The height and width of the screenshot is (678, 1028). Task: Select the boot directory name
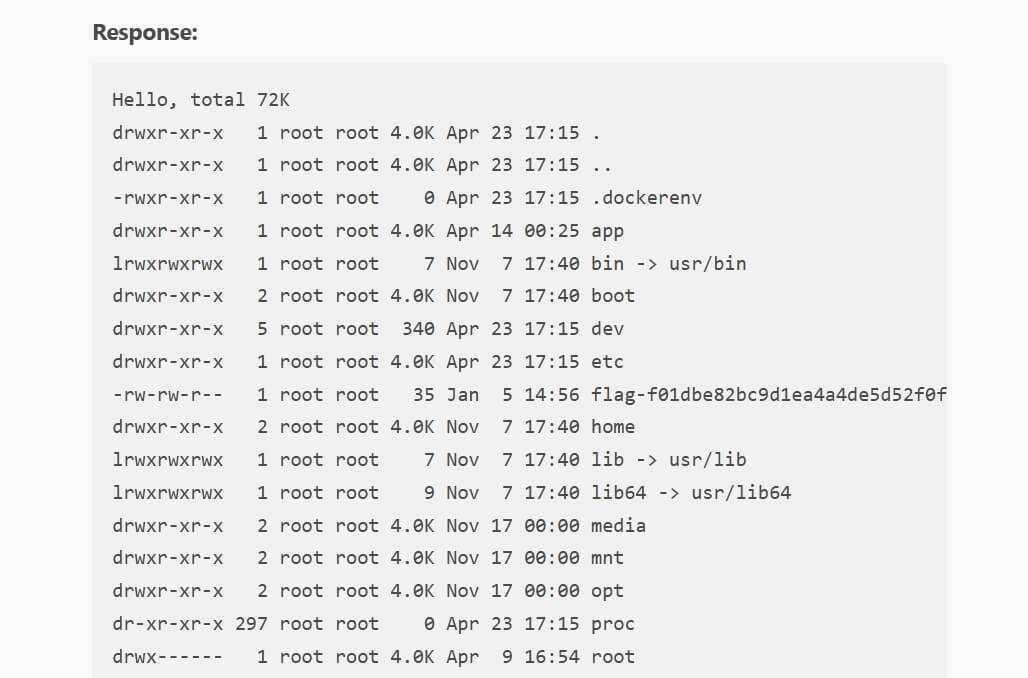tap(613, 296)
